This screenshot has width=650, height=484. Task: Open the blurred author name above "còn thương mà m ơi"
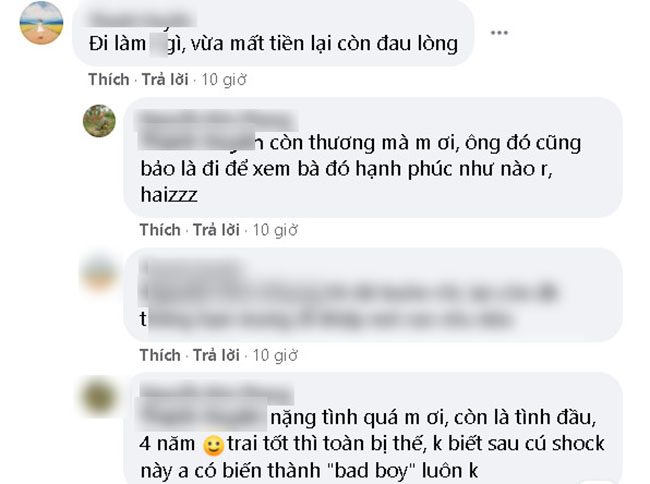218,119
